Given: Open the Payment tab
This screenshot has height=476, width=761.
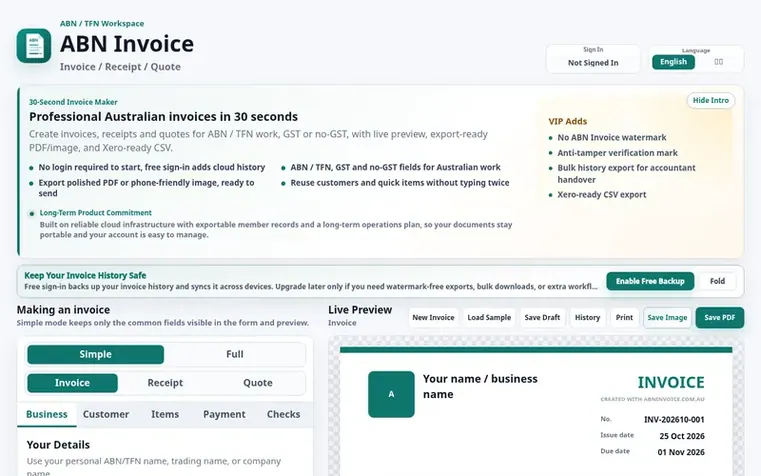Looking at the screenshot, I should [x=224, y=414].
